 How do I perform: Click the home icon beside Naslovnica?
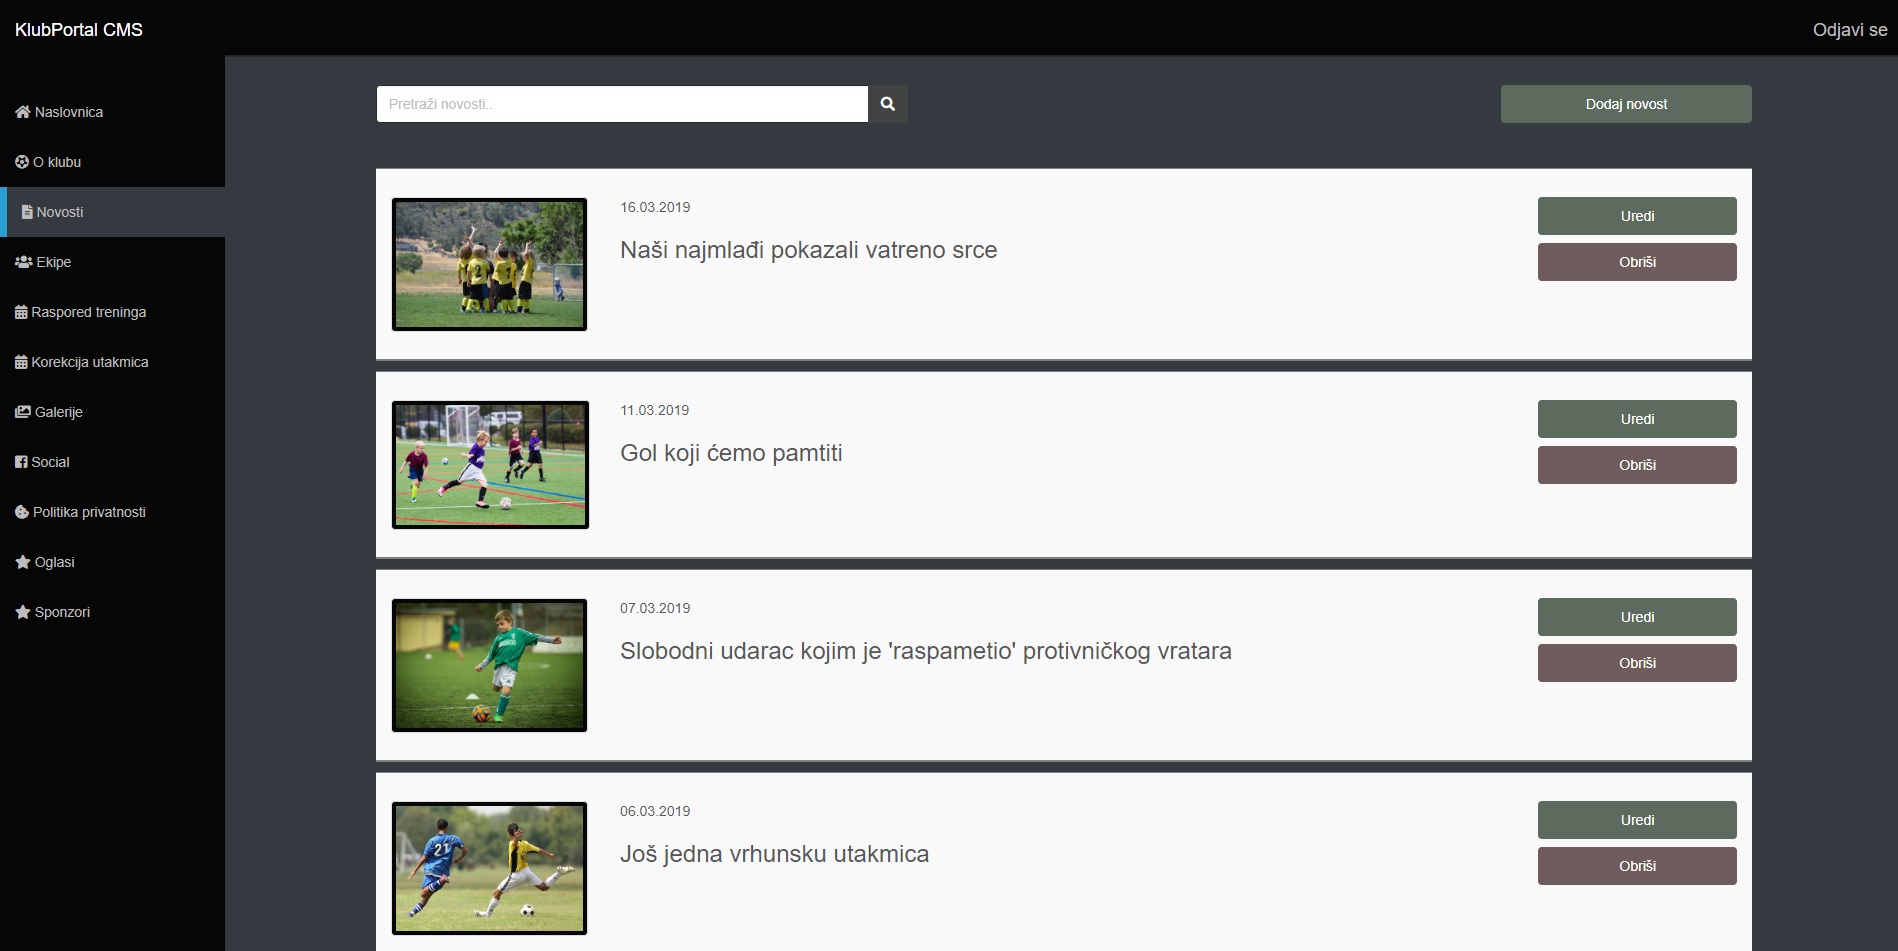coord(22,112)
